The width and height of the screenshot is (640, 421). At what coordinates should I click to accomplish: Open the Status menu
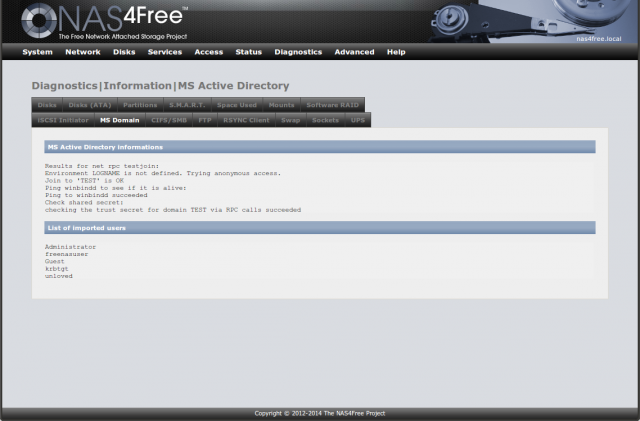249,52
